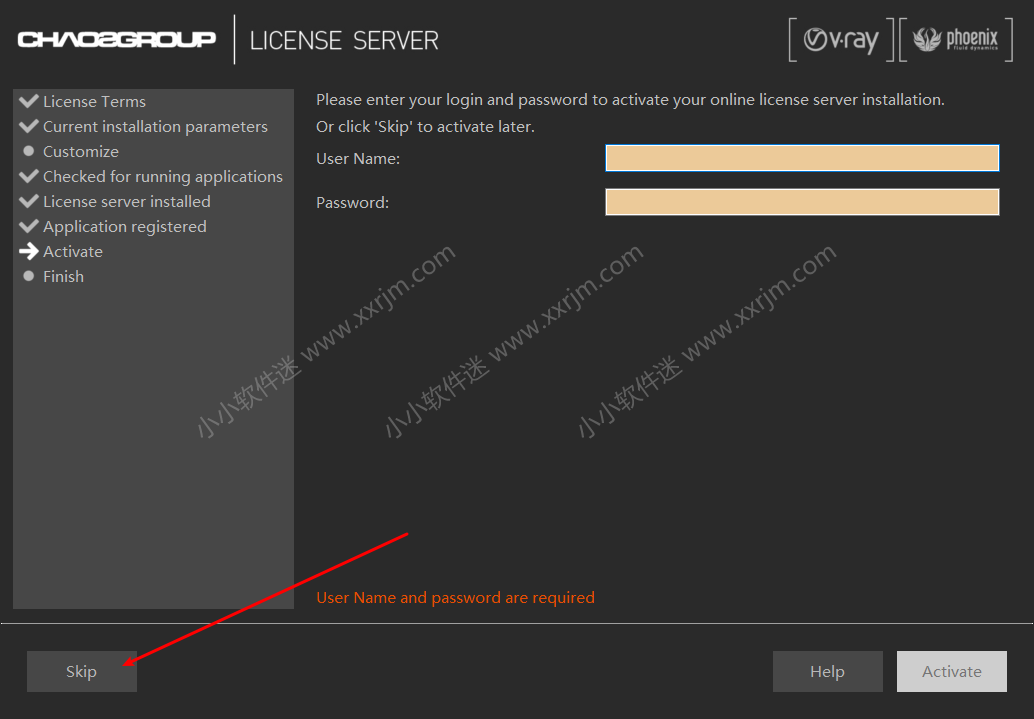Click the 'User Name:' label
Screen dimensions: 1034x719
click(358, 159)
